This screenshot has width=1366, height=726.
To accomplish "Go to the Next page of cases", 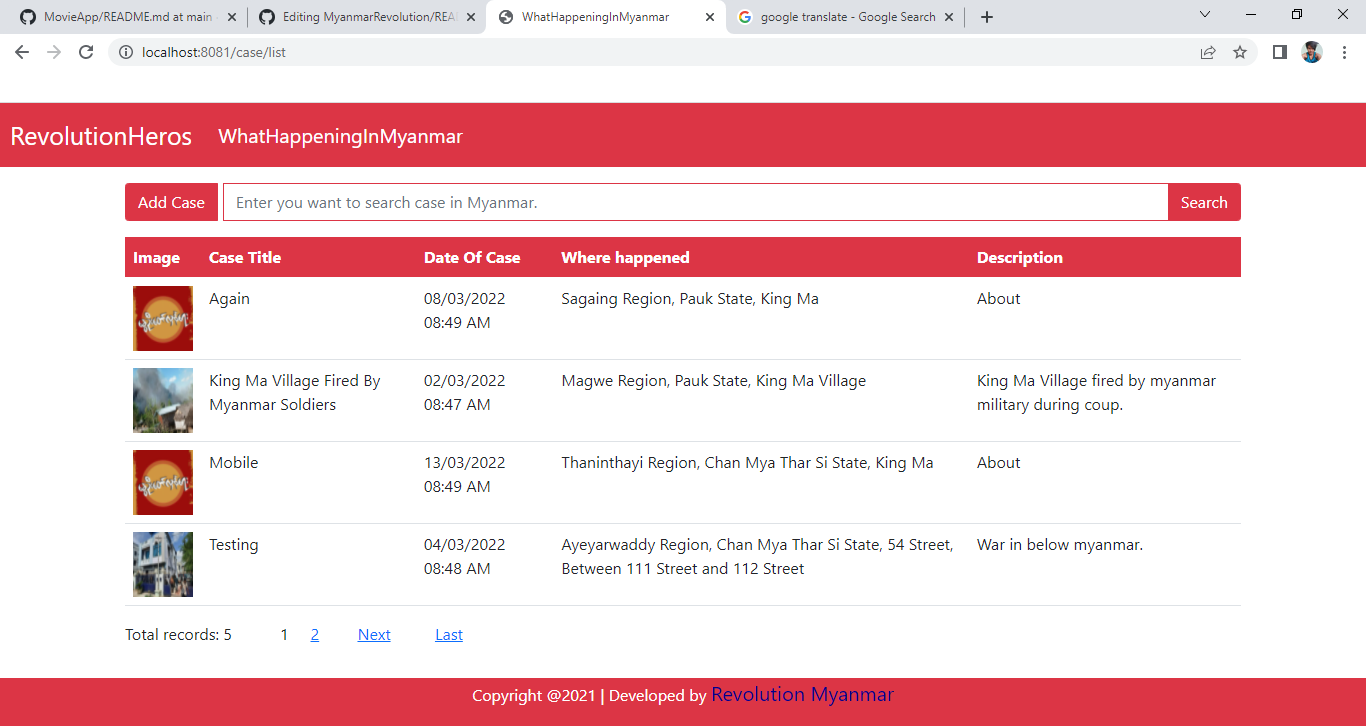I will coord(373,634).
